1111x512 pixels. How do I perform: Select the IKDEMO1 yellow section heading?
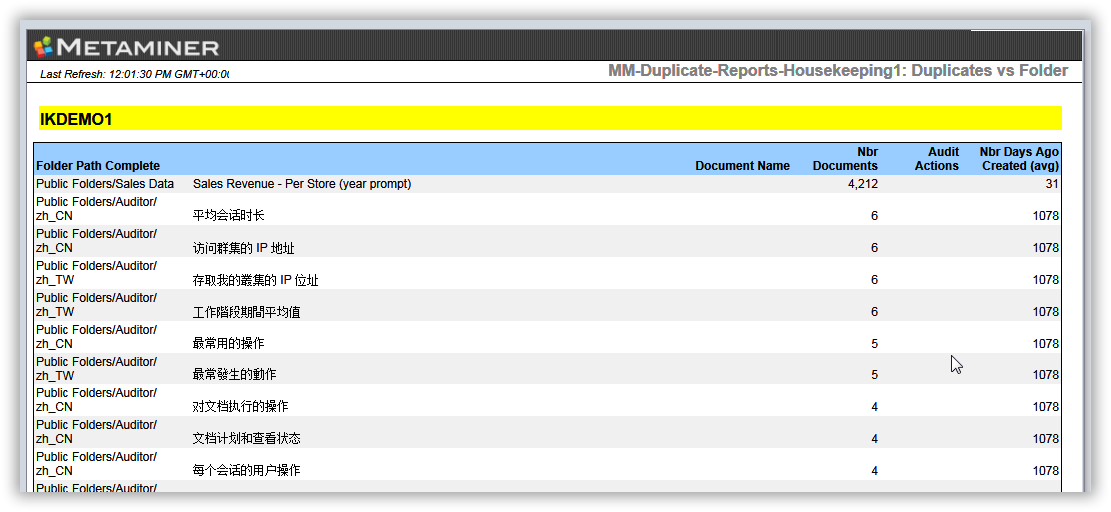[551, 119]
